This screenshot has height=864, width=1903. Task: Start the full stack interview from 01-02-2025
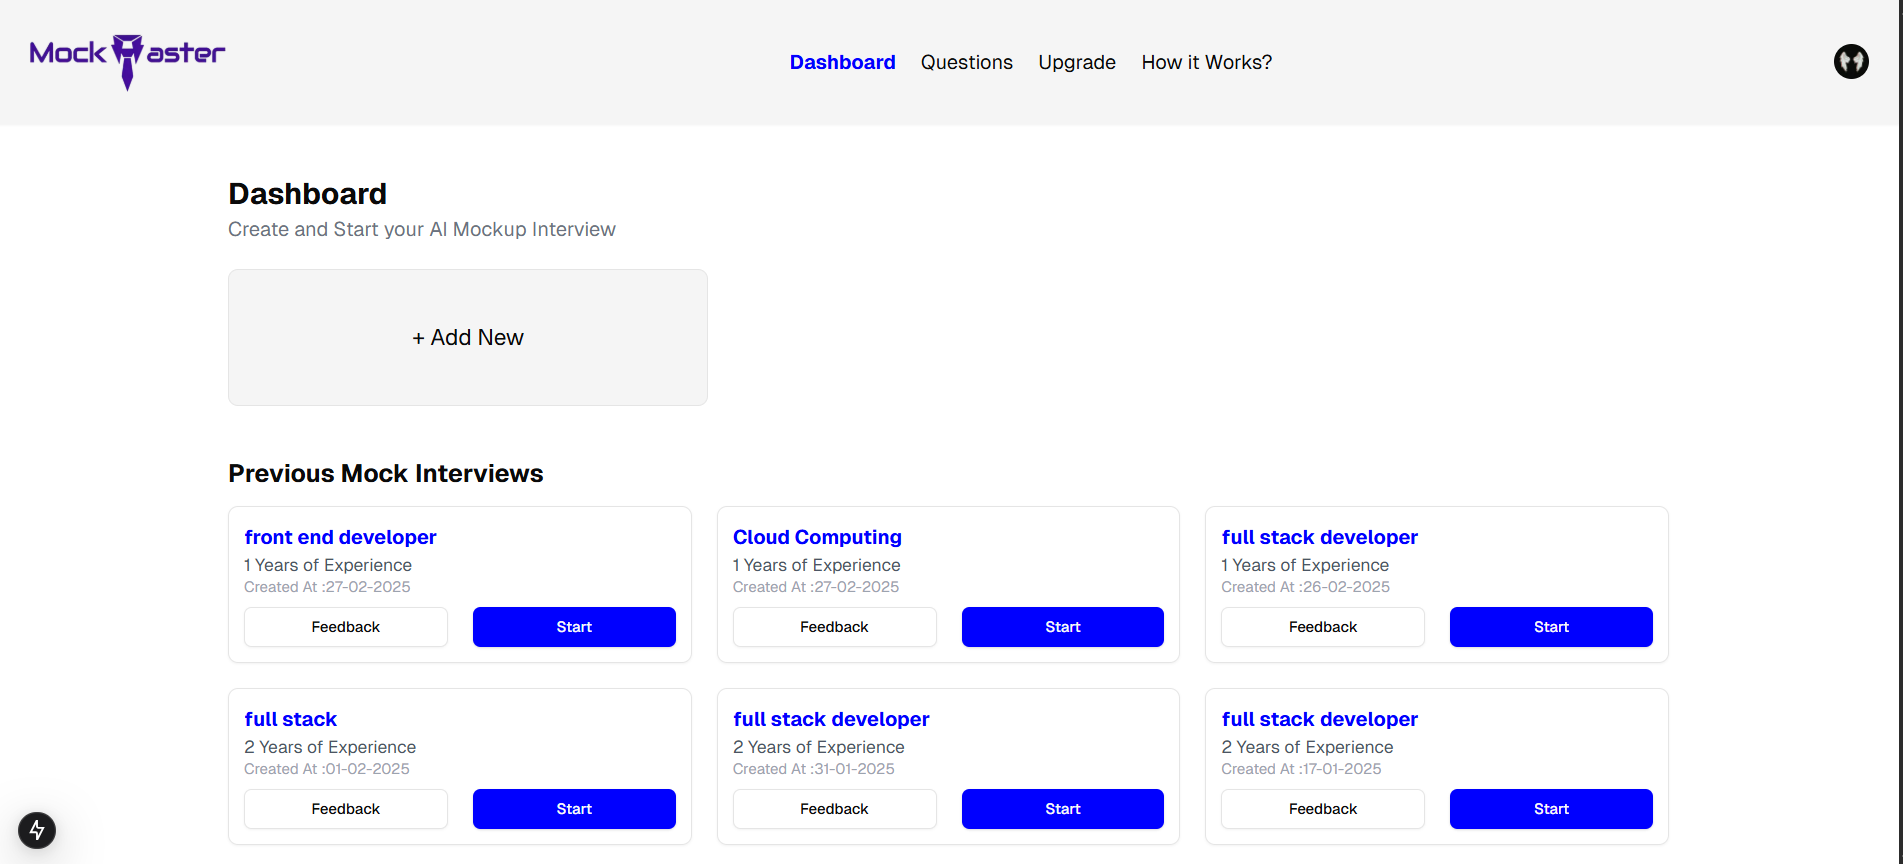pyautogui.click(x=574, y=809)
